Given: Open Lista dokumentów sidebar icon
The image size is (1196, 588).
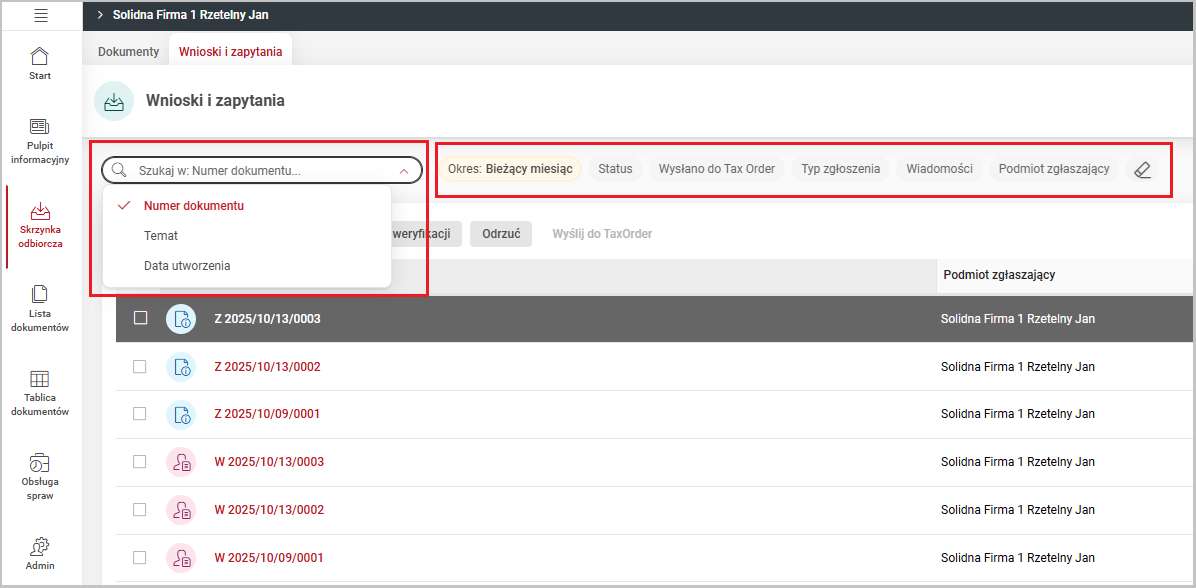Looking at the screenshot, I should 40,294.
